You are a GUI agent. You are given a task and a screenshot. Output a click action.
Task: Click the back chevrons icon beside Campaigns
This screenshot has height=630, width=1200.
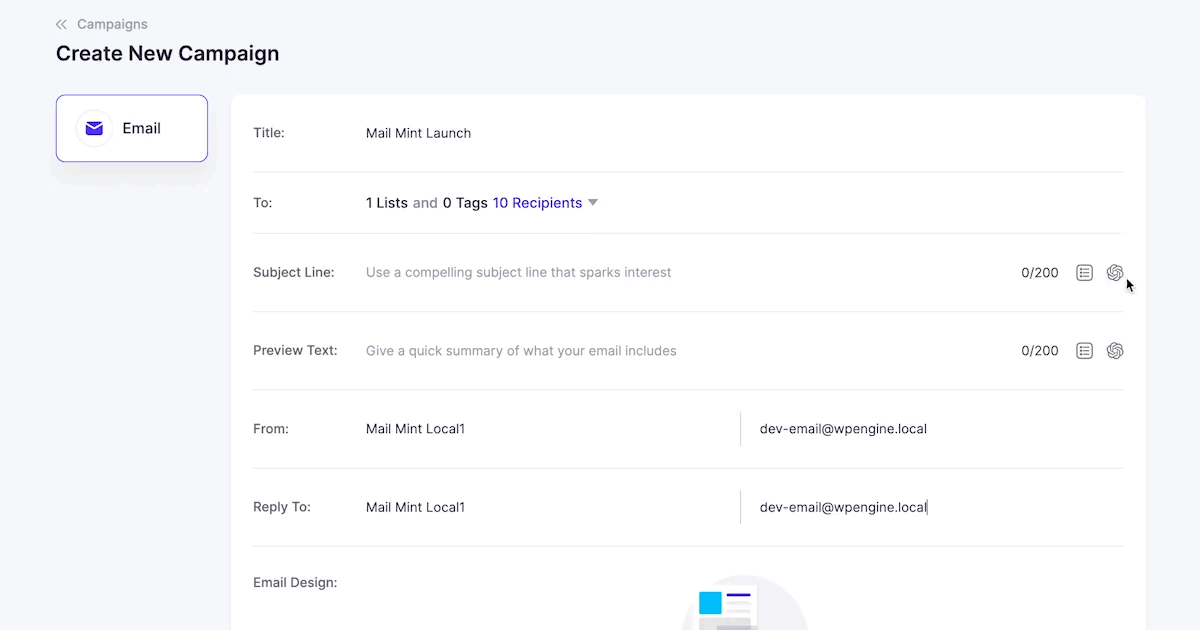coord(62,24)
